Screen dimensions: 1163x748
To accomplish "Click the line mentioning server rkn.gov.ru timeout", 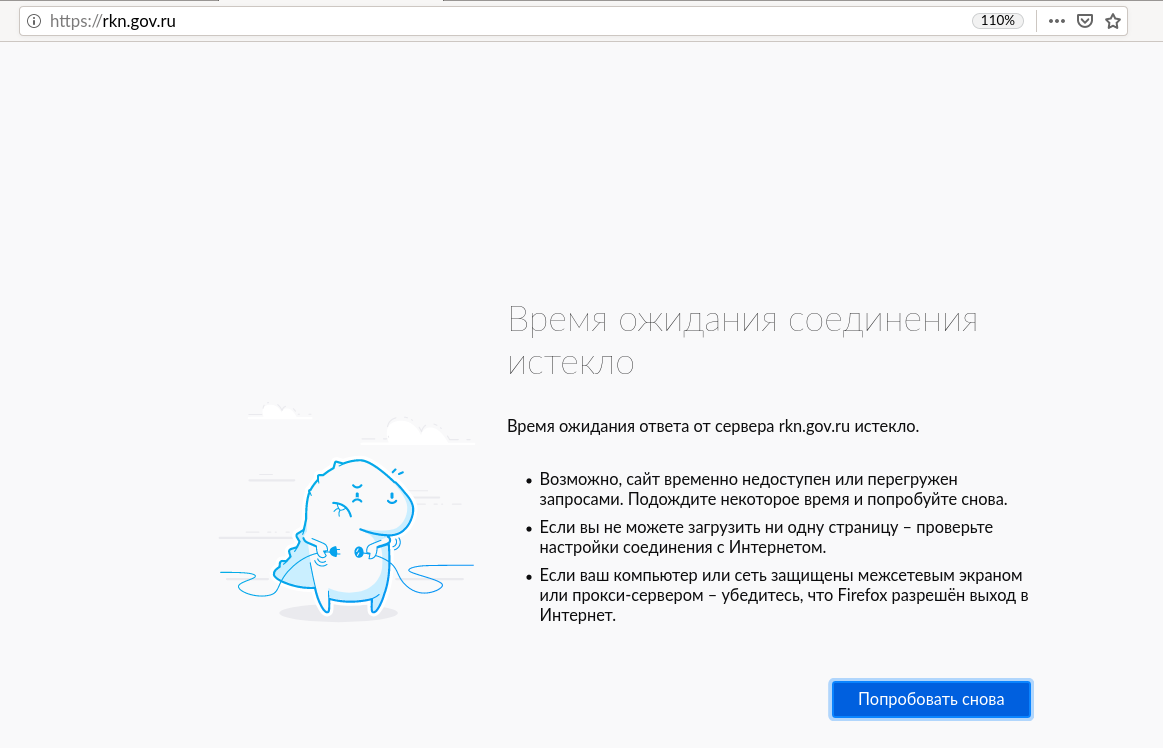I will [712, 427].
